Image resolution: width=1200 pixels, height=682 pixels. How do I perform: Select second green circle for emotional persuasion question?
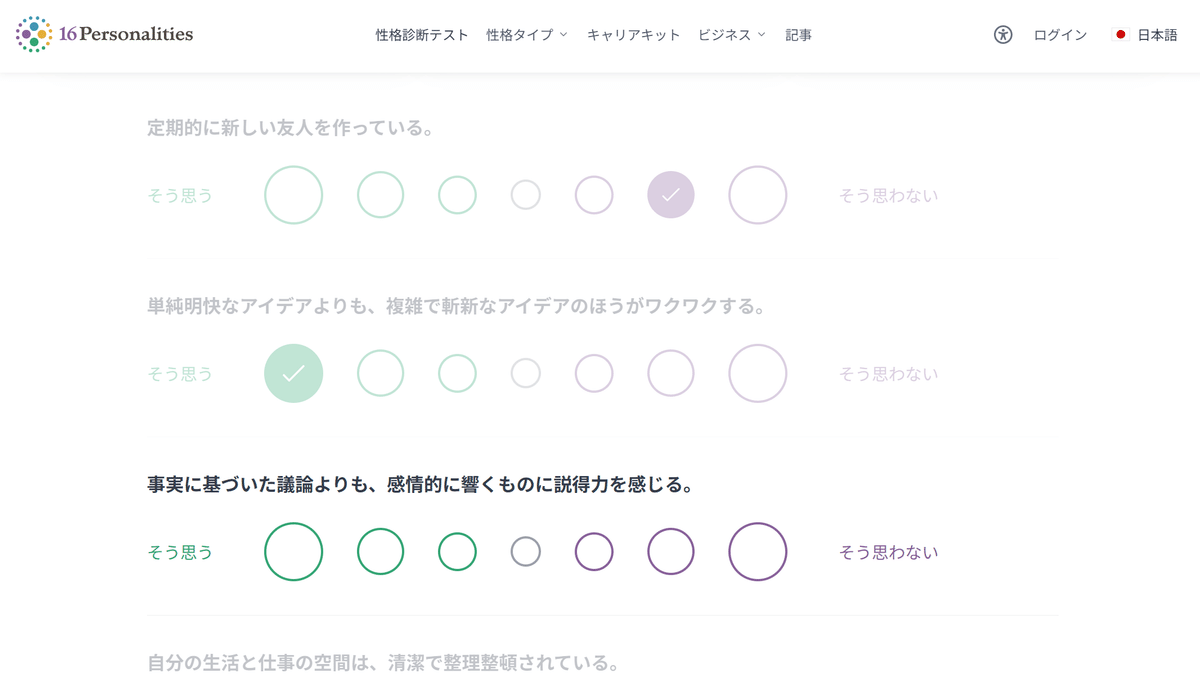(x=380, y=552)
